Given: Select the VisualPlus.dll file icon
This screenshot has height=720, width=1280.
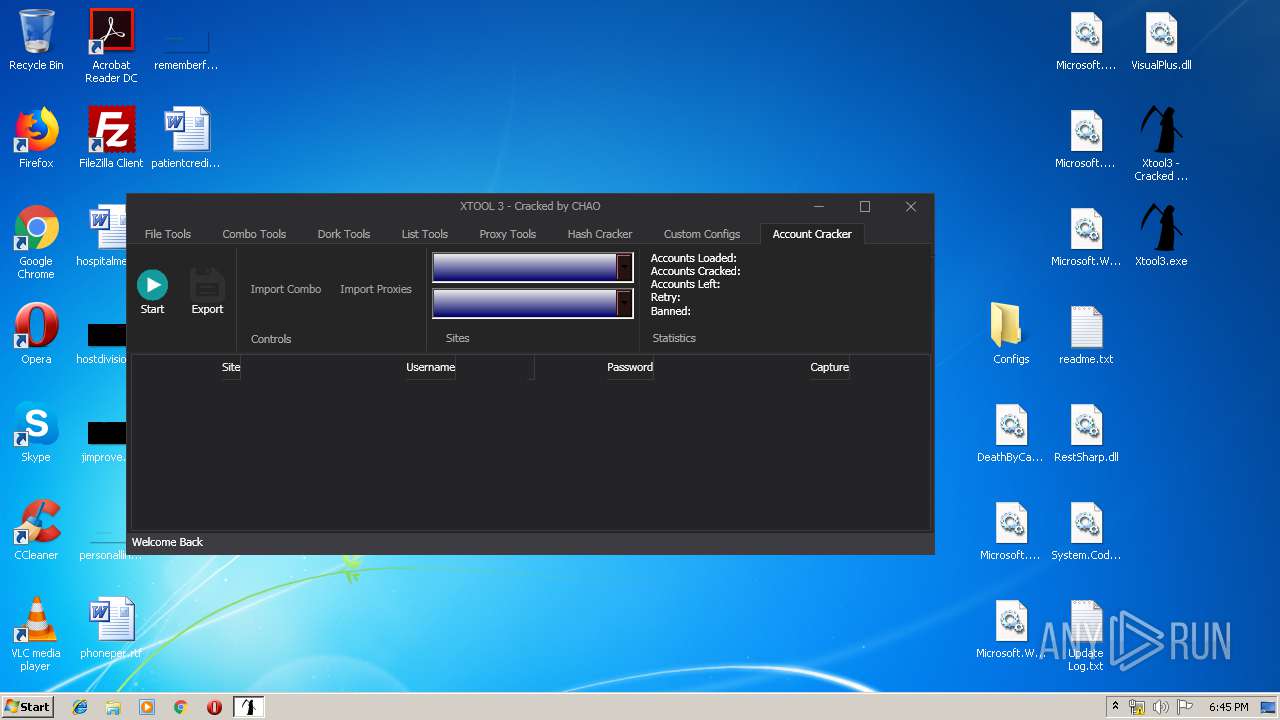Looking at the screenshot, I should pos(1161,40).
